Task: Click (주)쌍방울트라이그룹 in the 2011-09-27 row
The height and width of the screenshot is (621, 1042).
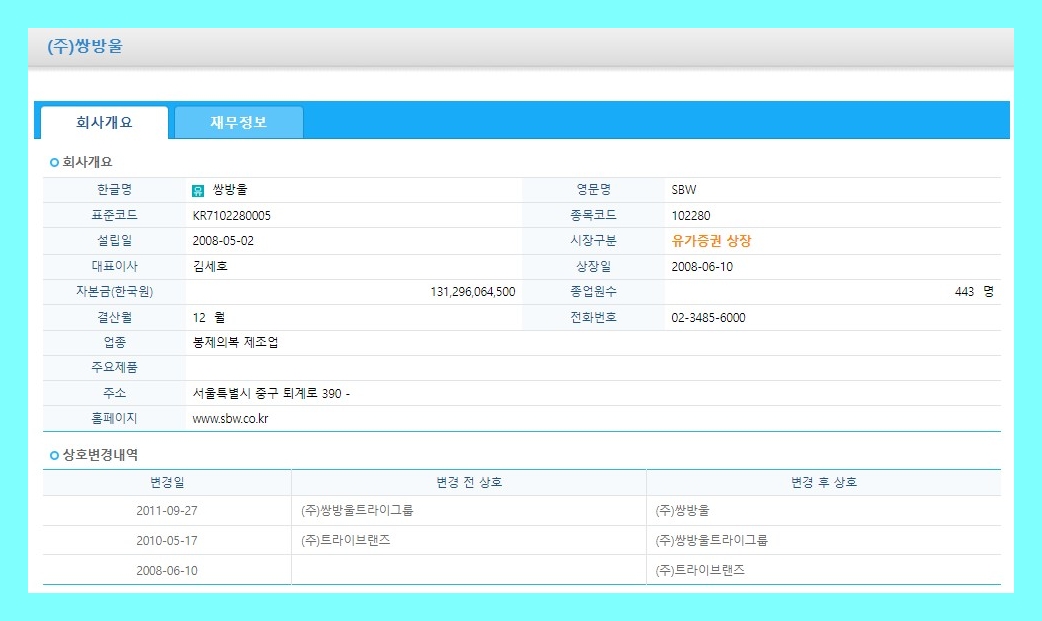Action: (357, 510)
